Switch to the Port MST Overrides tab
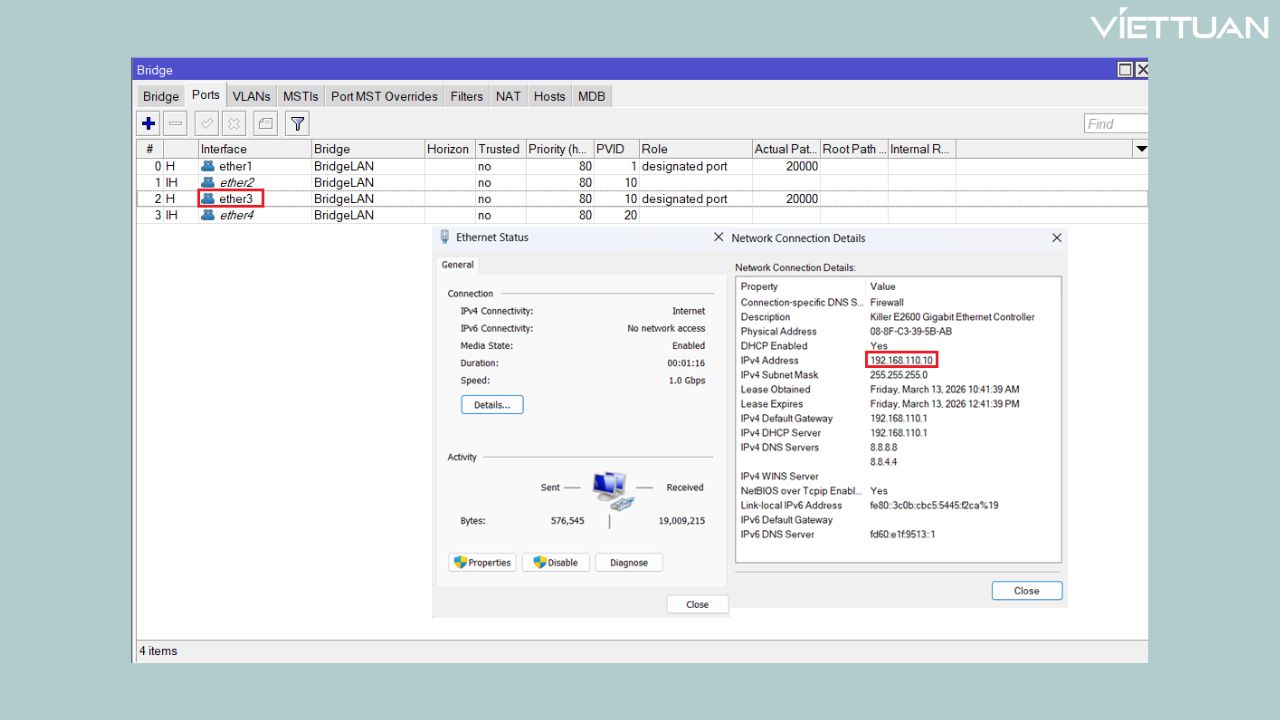This screenshot has height=720, width=1280. 384,96
